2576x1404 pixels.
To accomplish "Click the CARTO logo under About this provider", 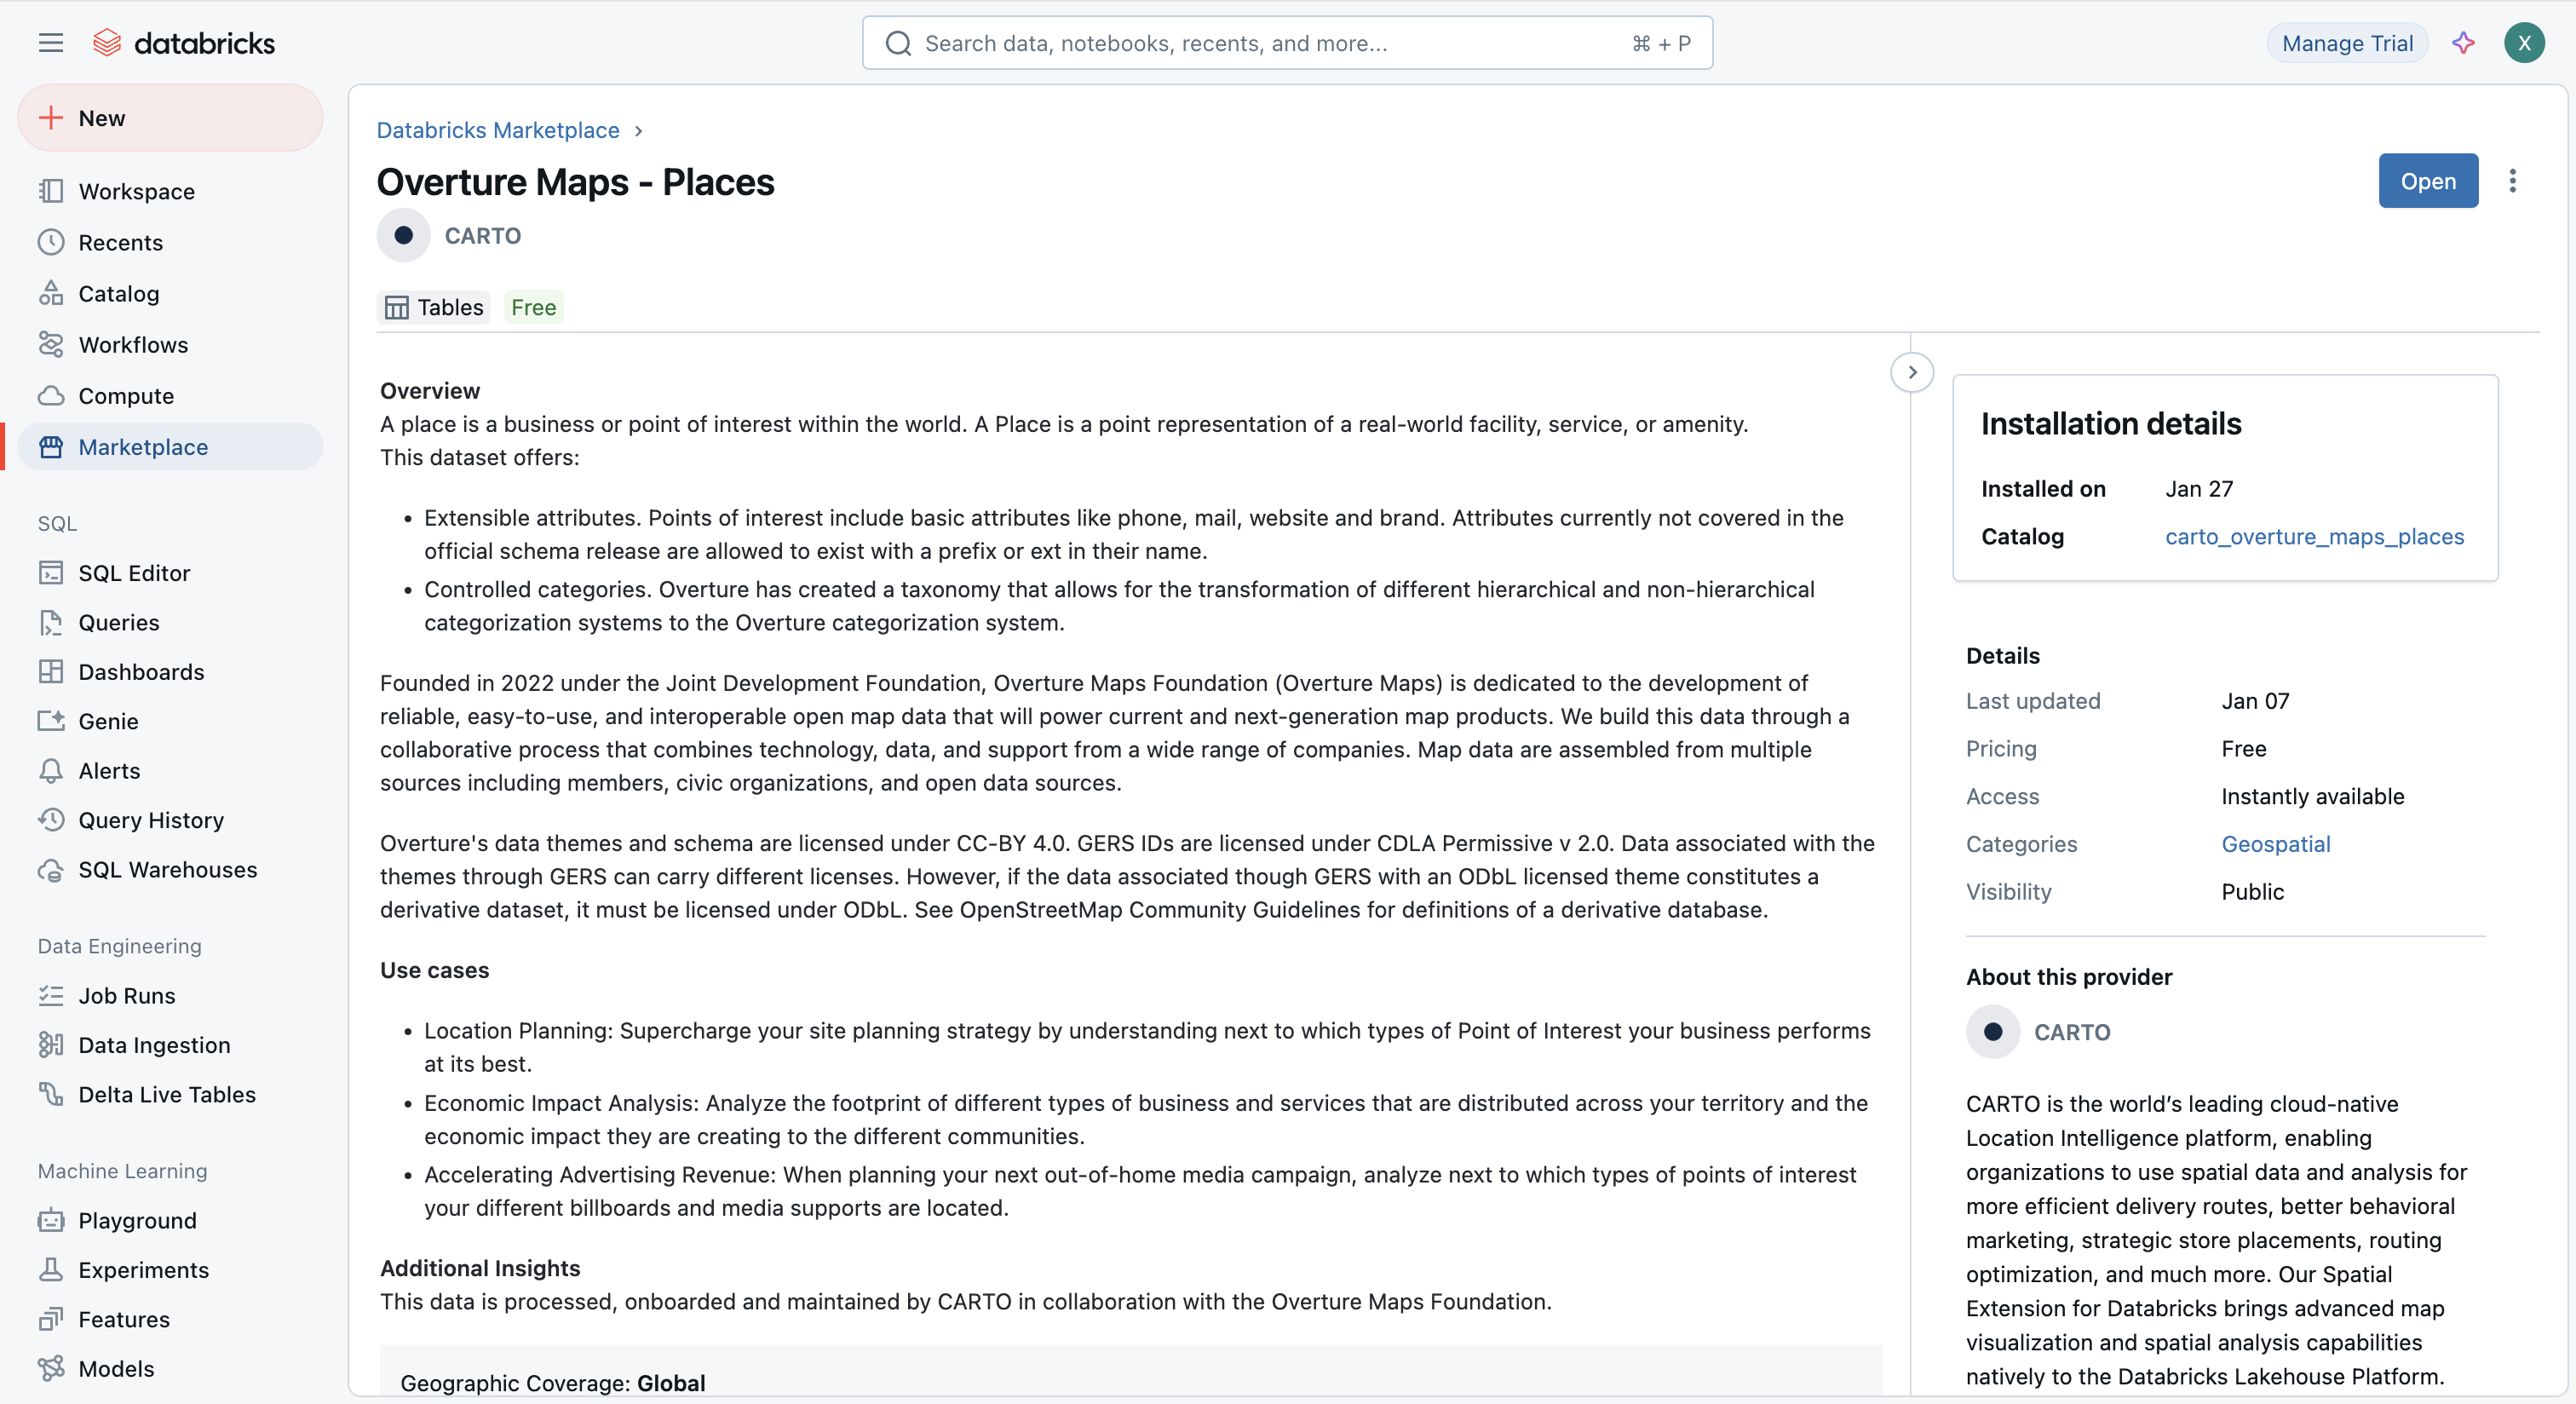I will click(1992, 1032).
